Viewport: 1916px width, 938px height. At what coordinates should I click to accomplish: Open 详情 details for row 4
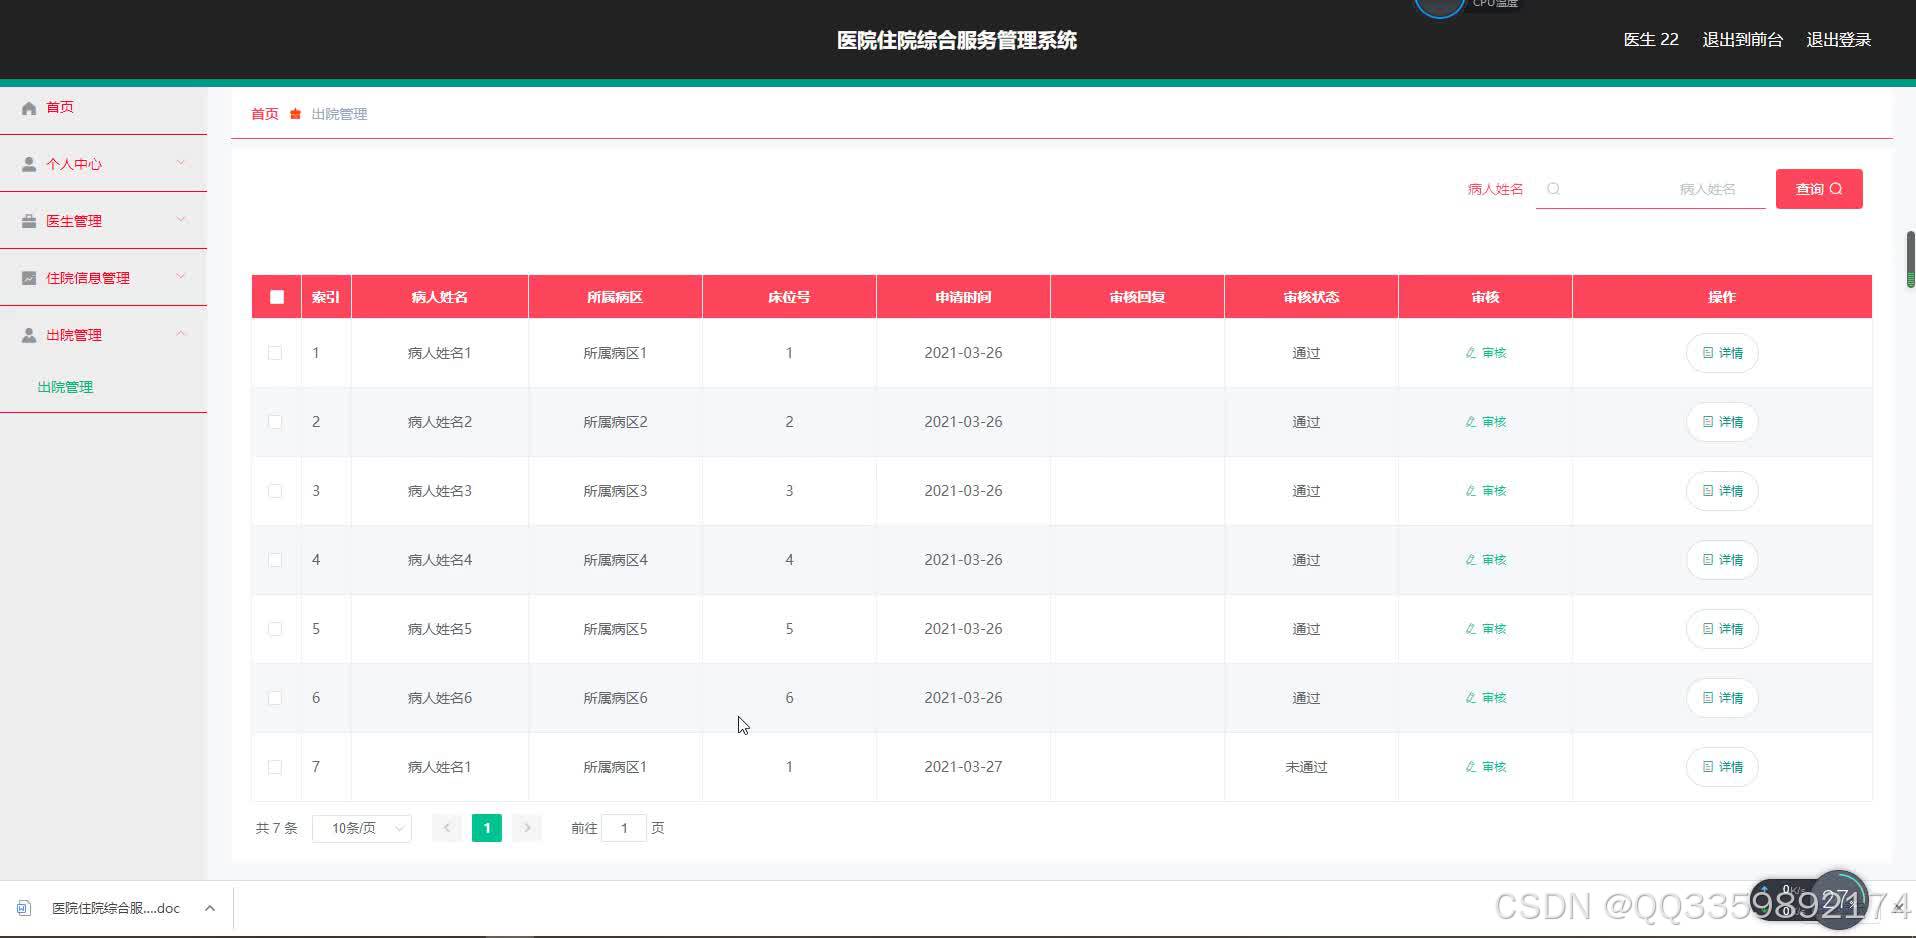pos(1722,560)
